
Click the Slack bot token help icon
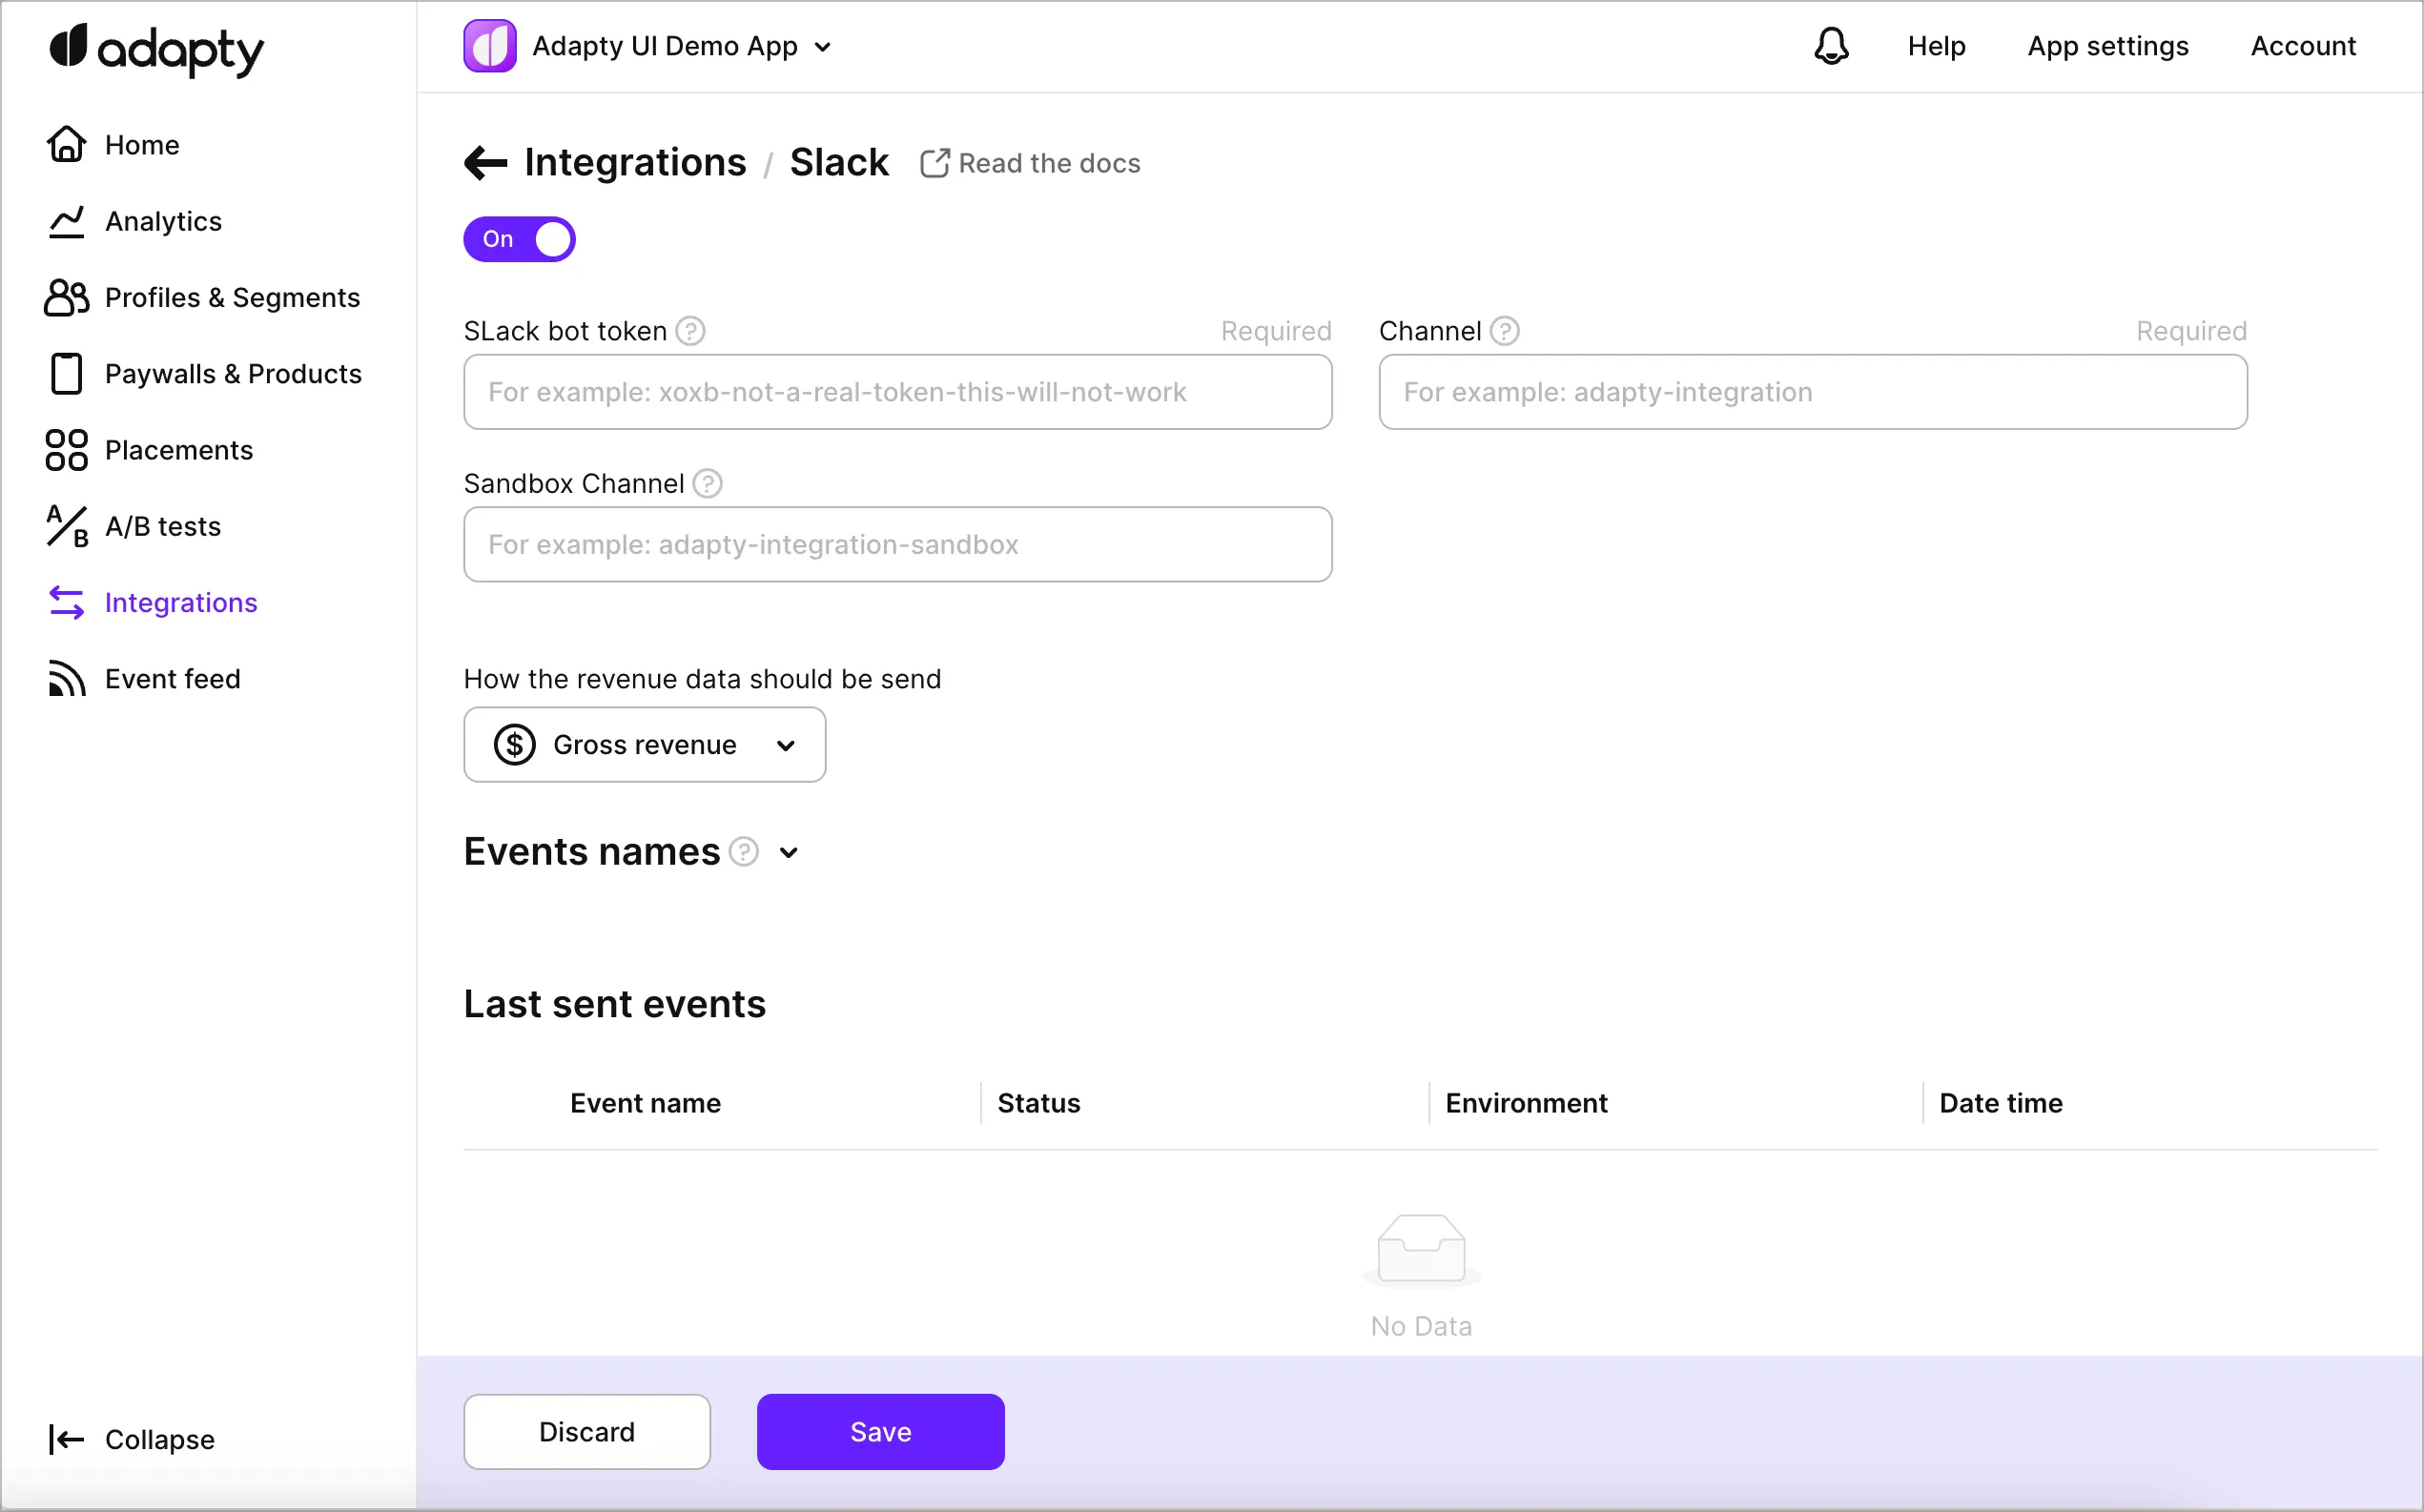[690, 331]
